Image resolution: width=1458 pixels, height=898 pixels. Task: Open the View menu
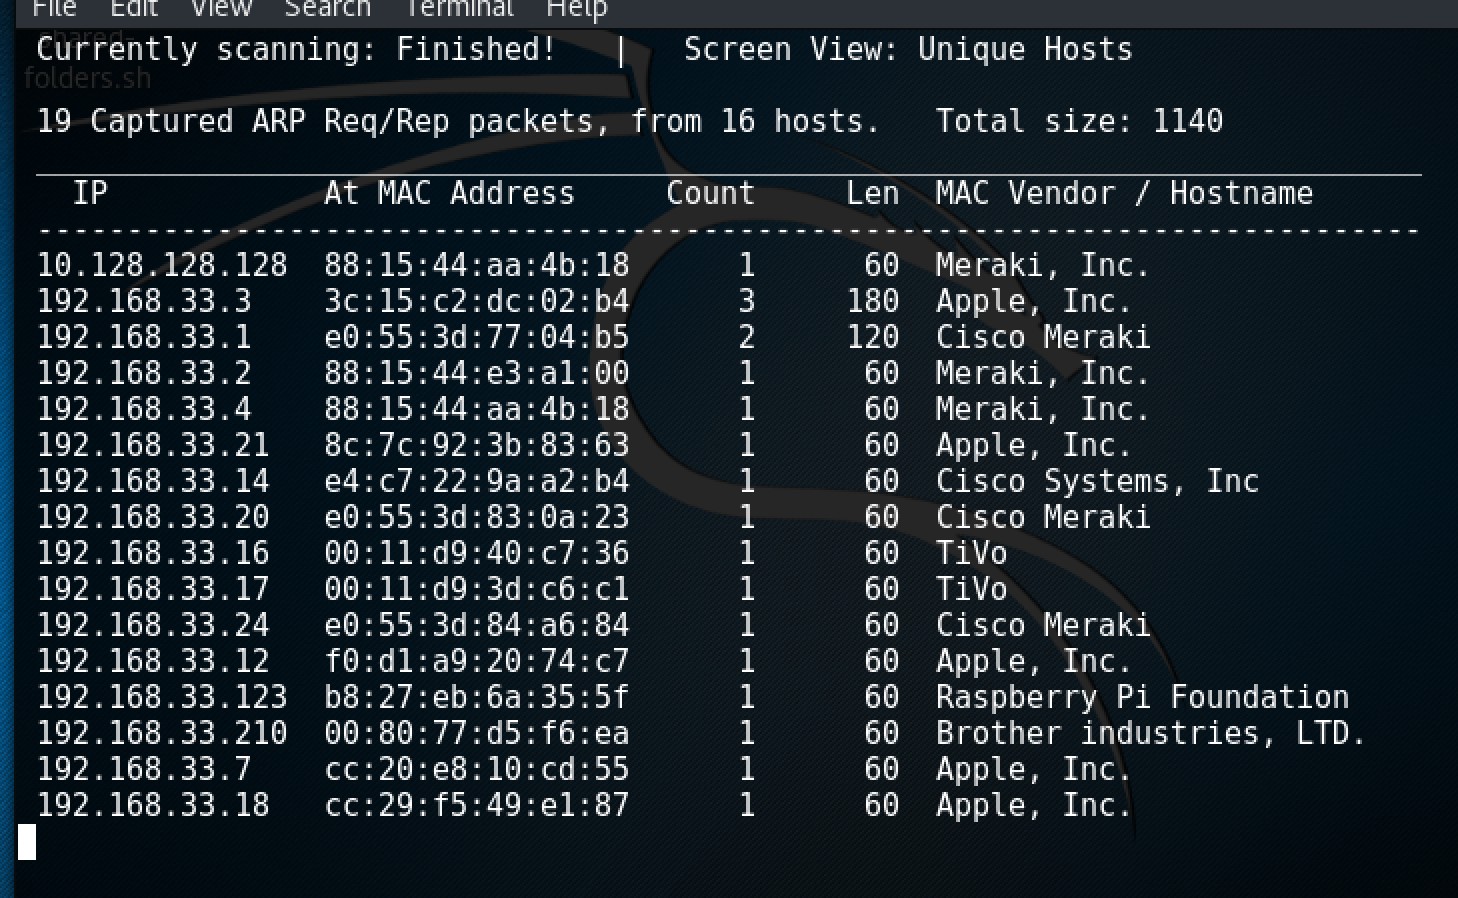[x=221, y=8]
